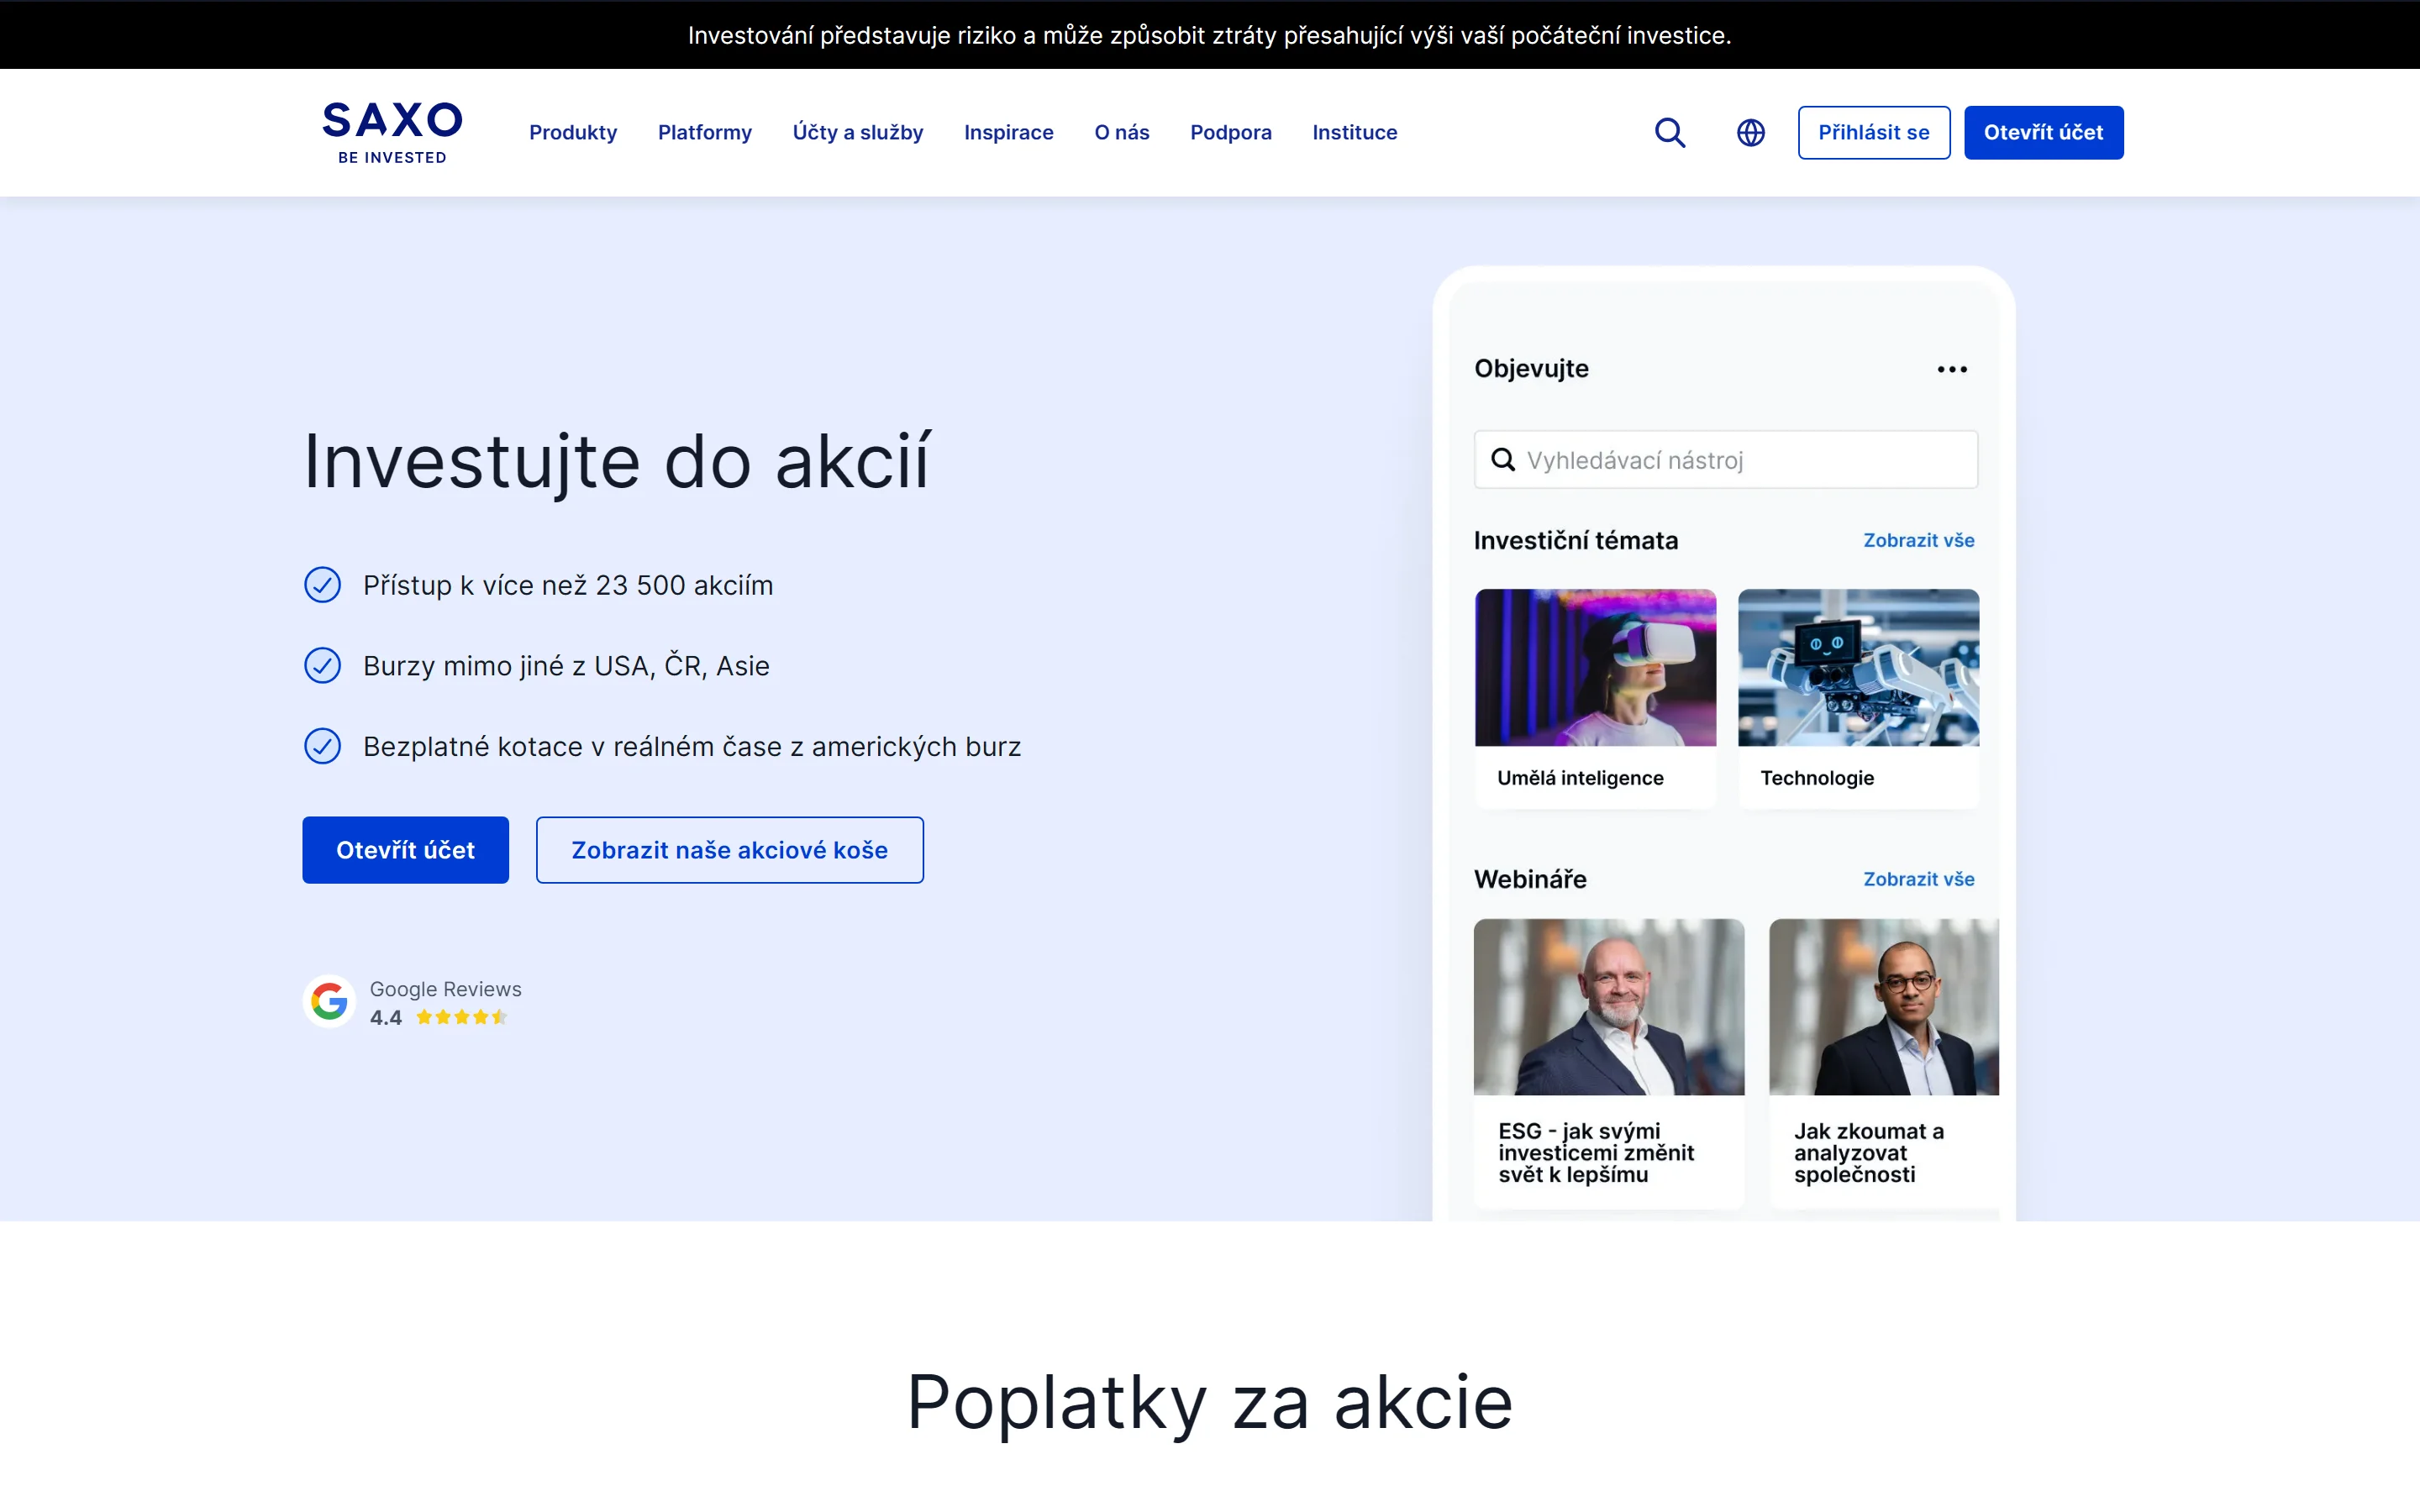Open the Umělá inteligence theme thumbnail
The image size is (2420, 1512).
[1594, 667]
